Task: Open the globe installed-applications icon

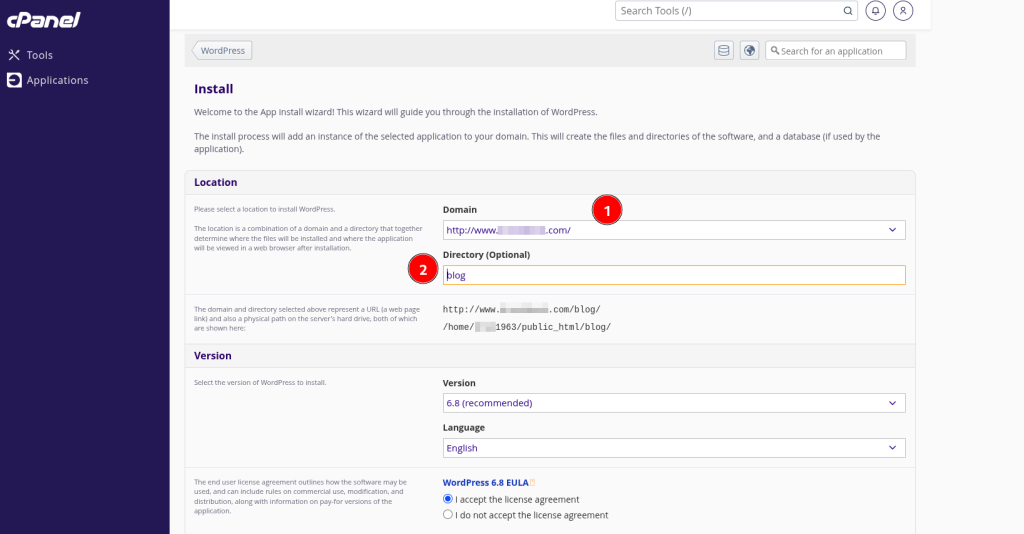Action: pos(749,50)
